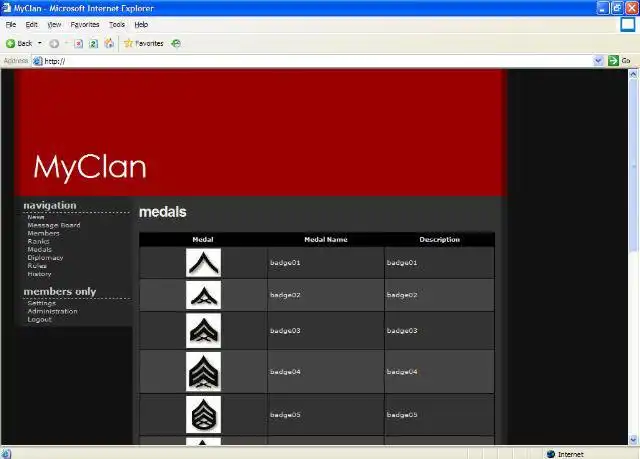Open the File menu
The image size is (640, 459).
pyautogui.click(x=11, y=24)
